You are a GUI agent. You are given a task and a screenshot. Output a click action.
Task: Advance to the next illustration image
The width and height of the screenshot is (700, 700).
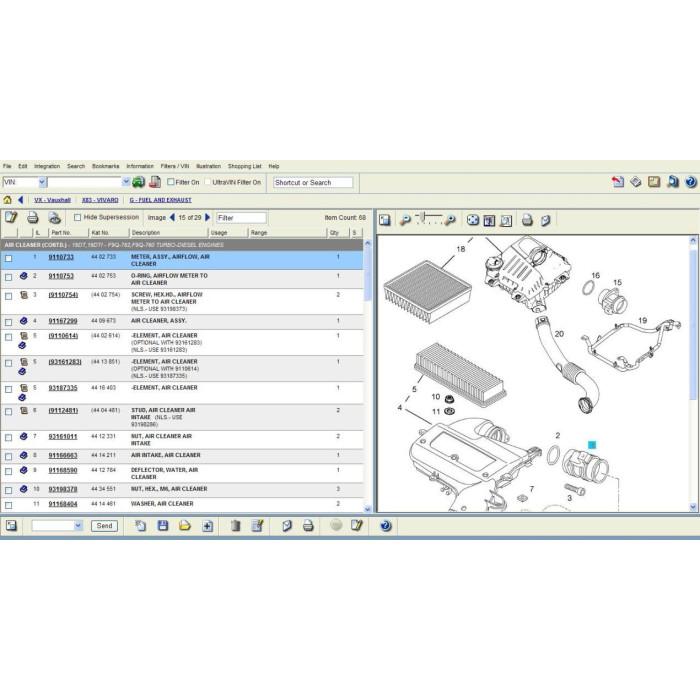(207, 217)
